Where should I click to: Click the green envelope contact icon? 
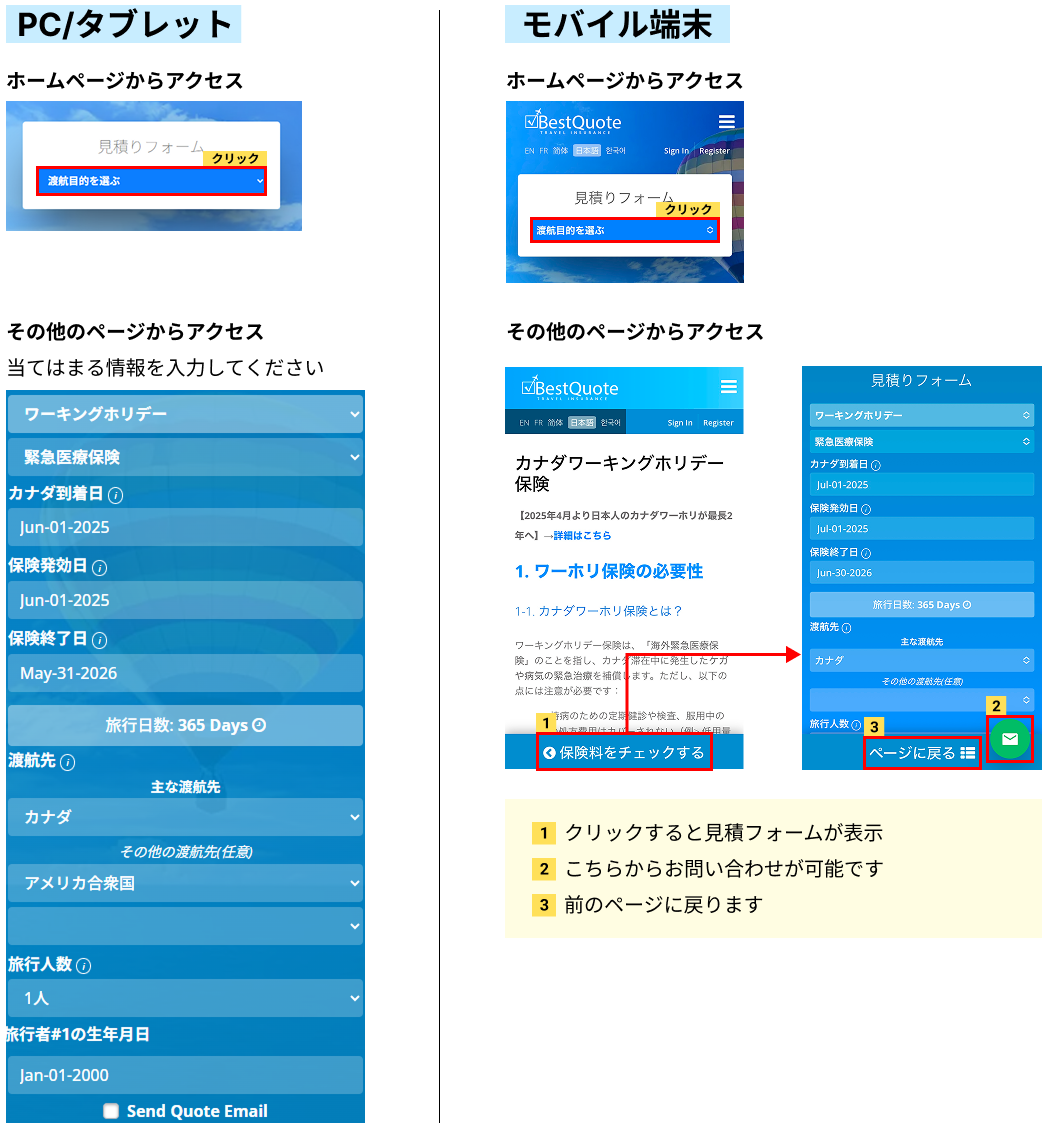tap(1009, 738)
